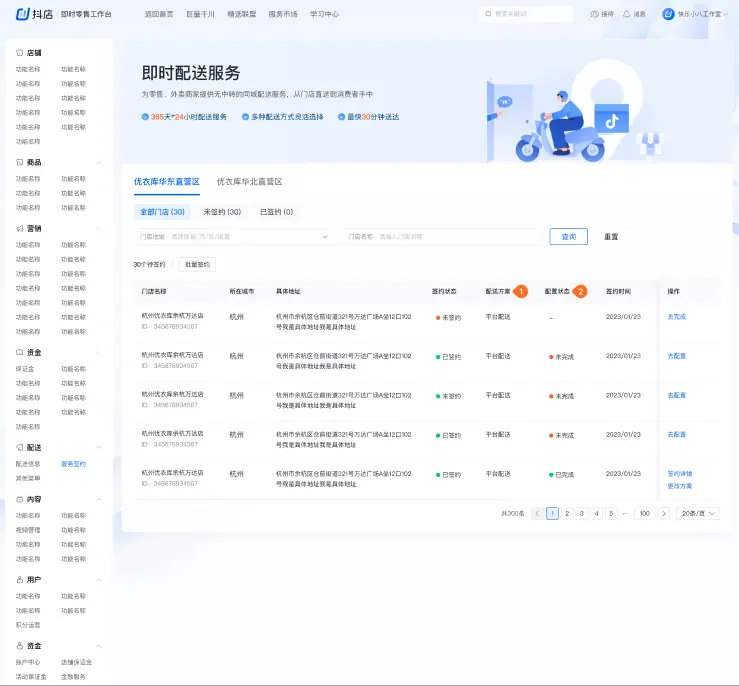Open the 20条/页 page size dropdown
The height and width of the screenshot is (686, 739).
[x=698, y=514]
